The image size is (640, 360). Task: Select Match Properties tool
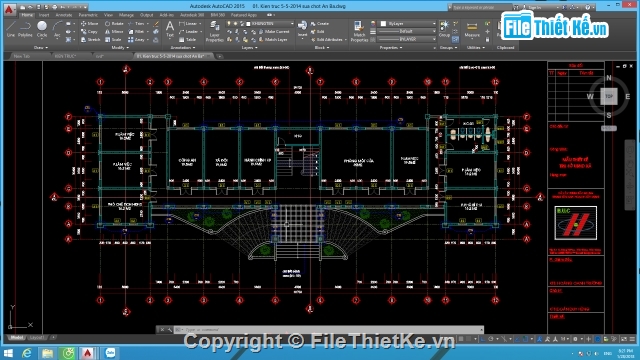click(359, 32)
